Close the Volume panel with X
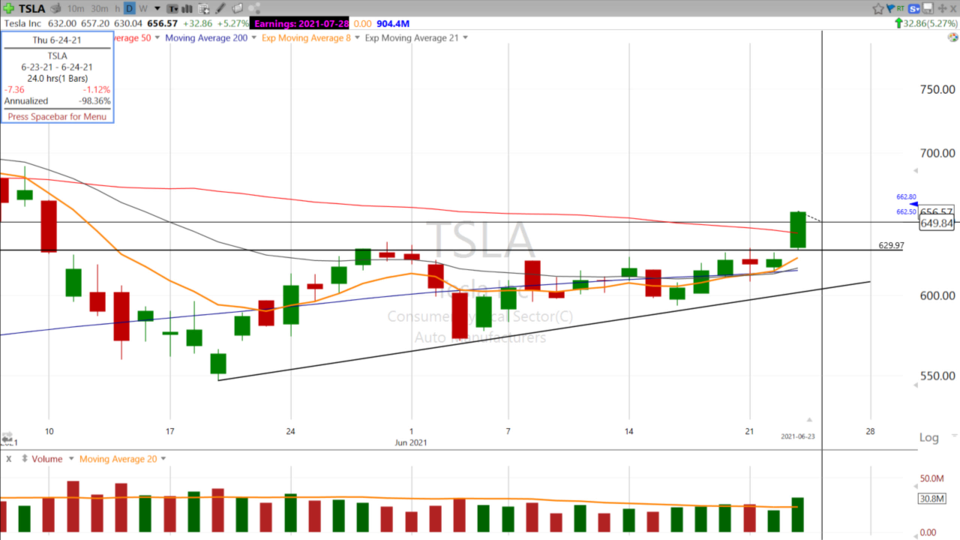 pyautogui.click(x=8, y=458)
